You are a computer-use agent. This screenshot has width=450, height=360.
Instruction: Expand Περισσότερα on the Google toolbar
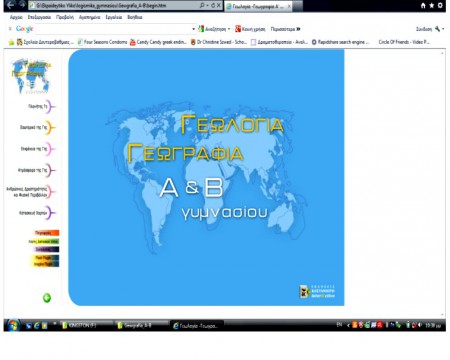coord(285,29)
